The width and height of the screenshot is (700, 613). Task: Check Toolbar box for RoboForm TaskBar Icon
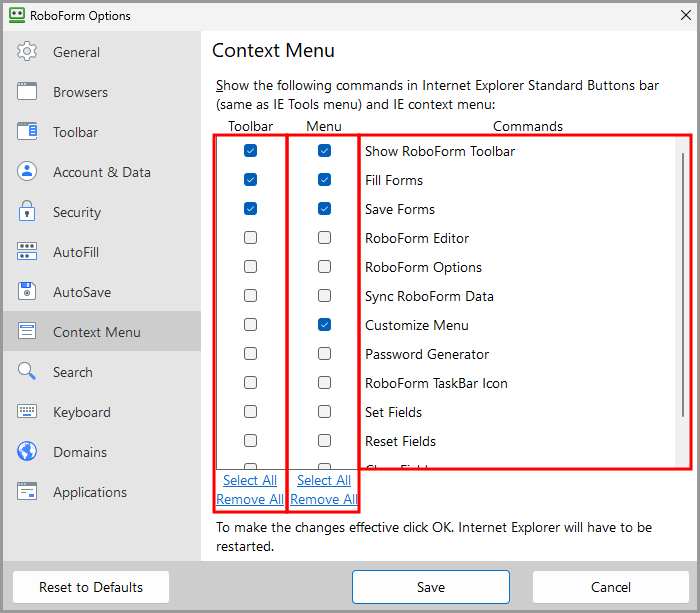[x=250, y=383]
